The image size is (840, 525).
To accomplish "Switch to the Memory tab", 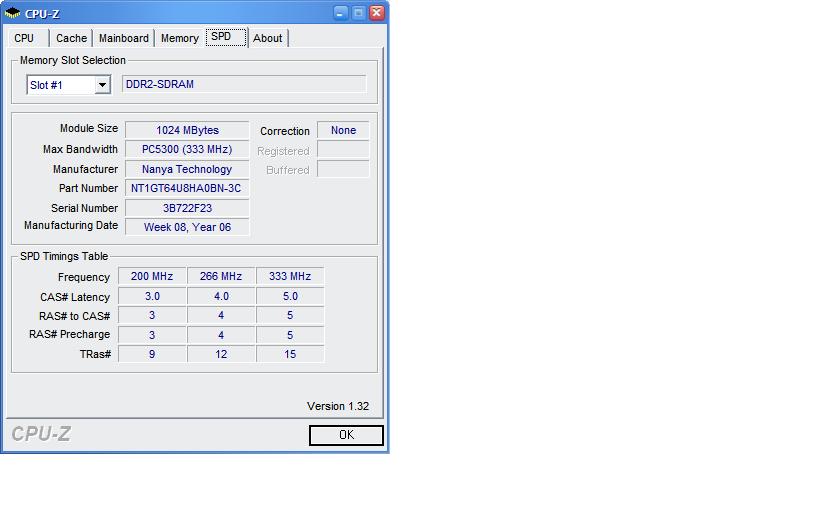I will pyautogui.click(x=179, y=38).
